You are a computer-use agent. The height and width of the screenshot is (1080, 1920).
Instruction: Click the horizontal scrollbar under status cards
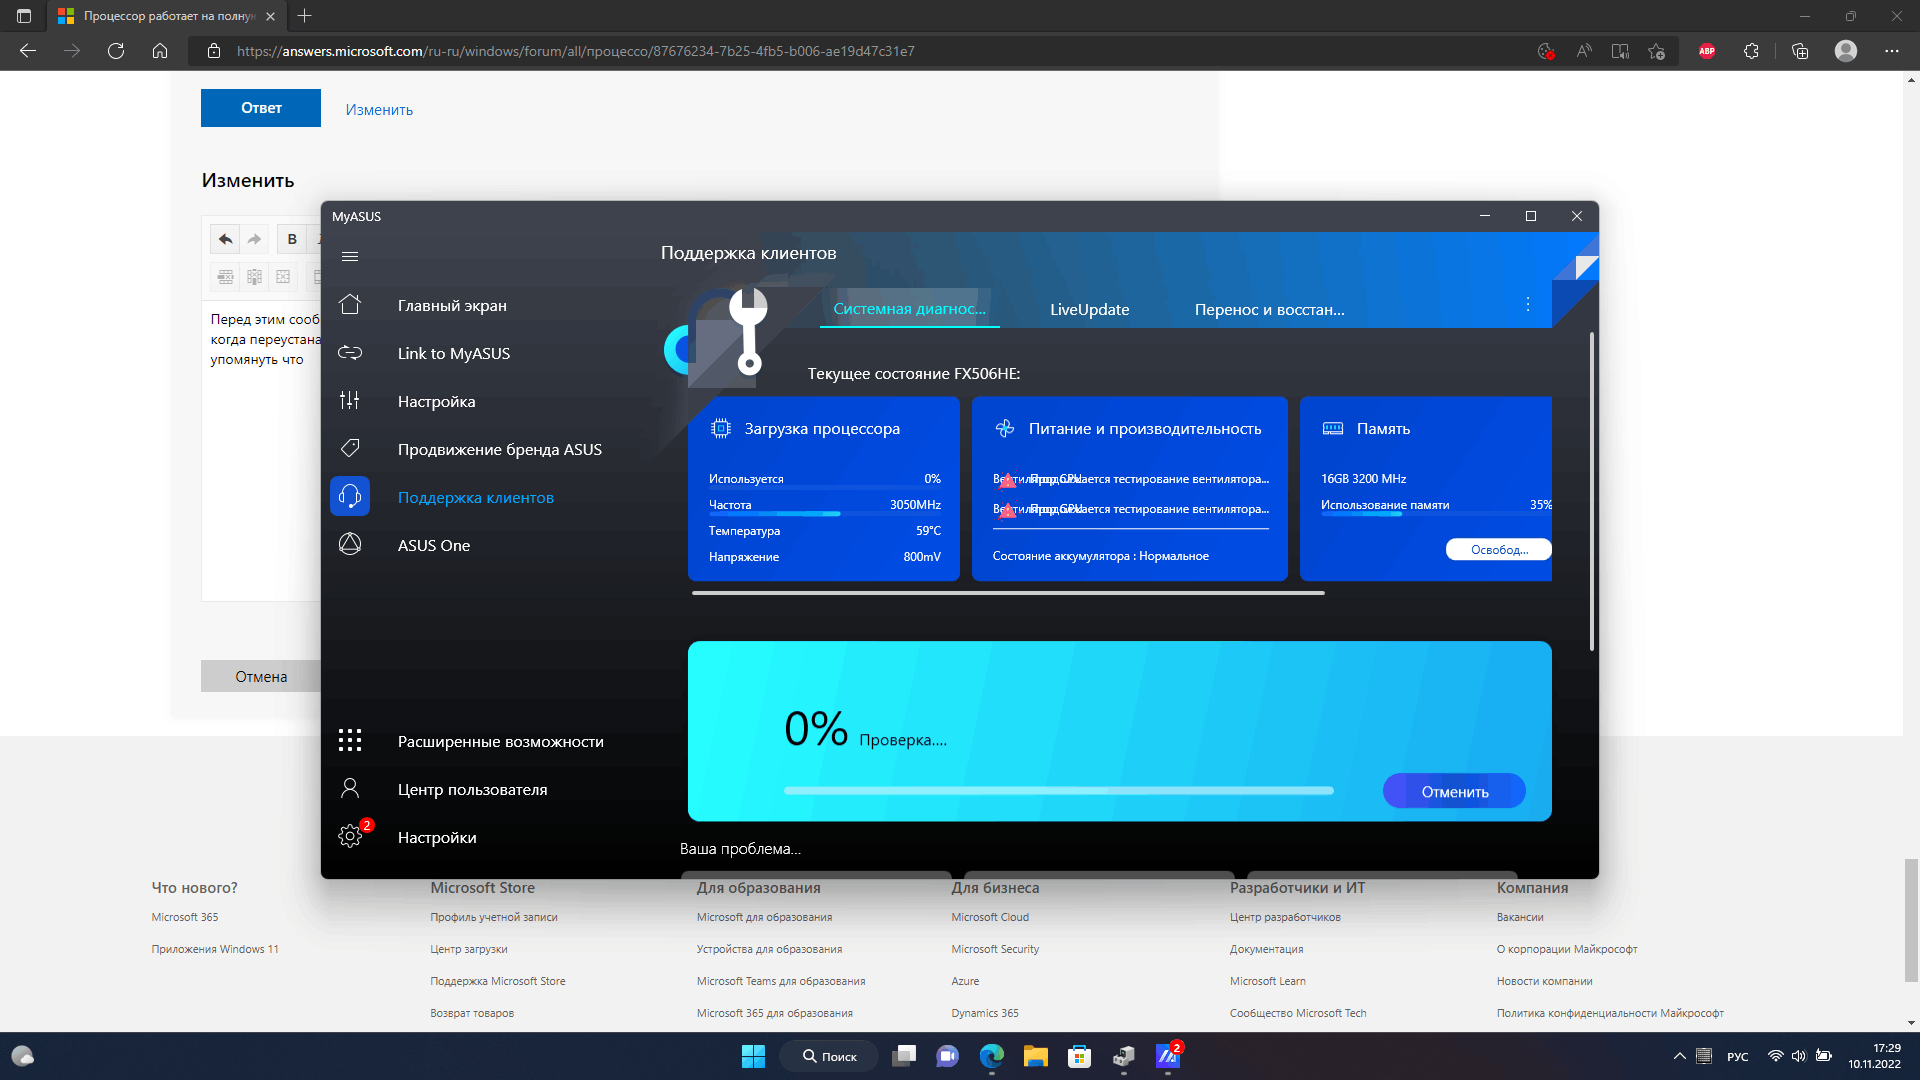[x=1008, y=593]
